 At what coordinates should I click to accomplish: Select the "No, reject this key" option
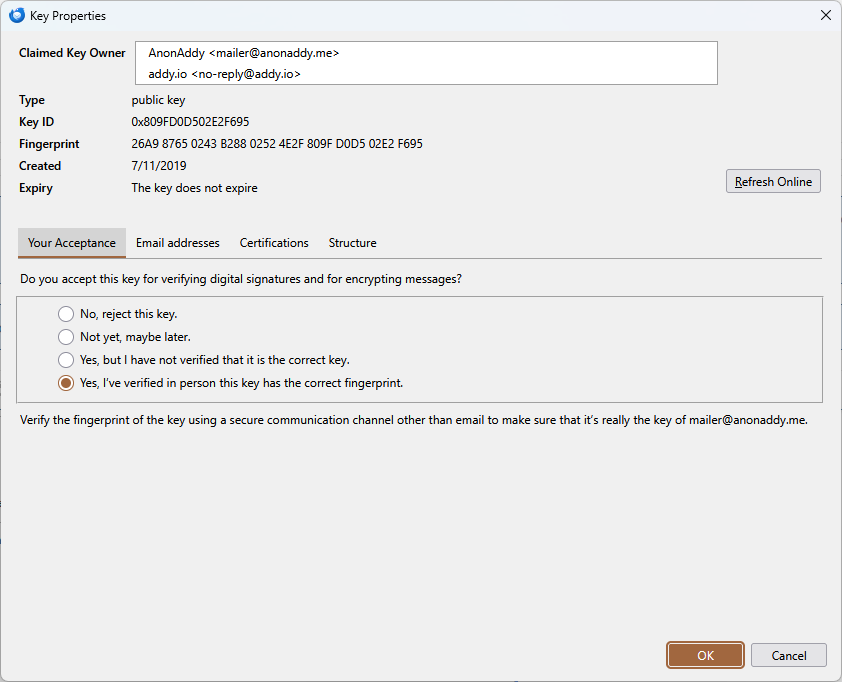click(x=67, y=314)
